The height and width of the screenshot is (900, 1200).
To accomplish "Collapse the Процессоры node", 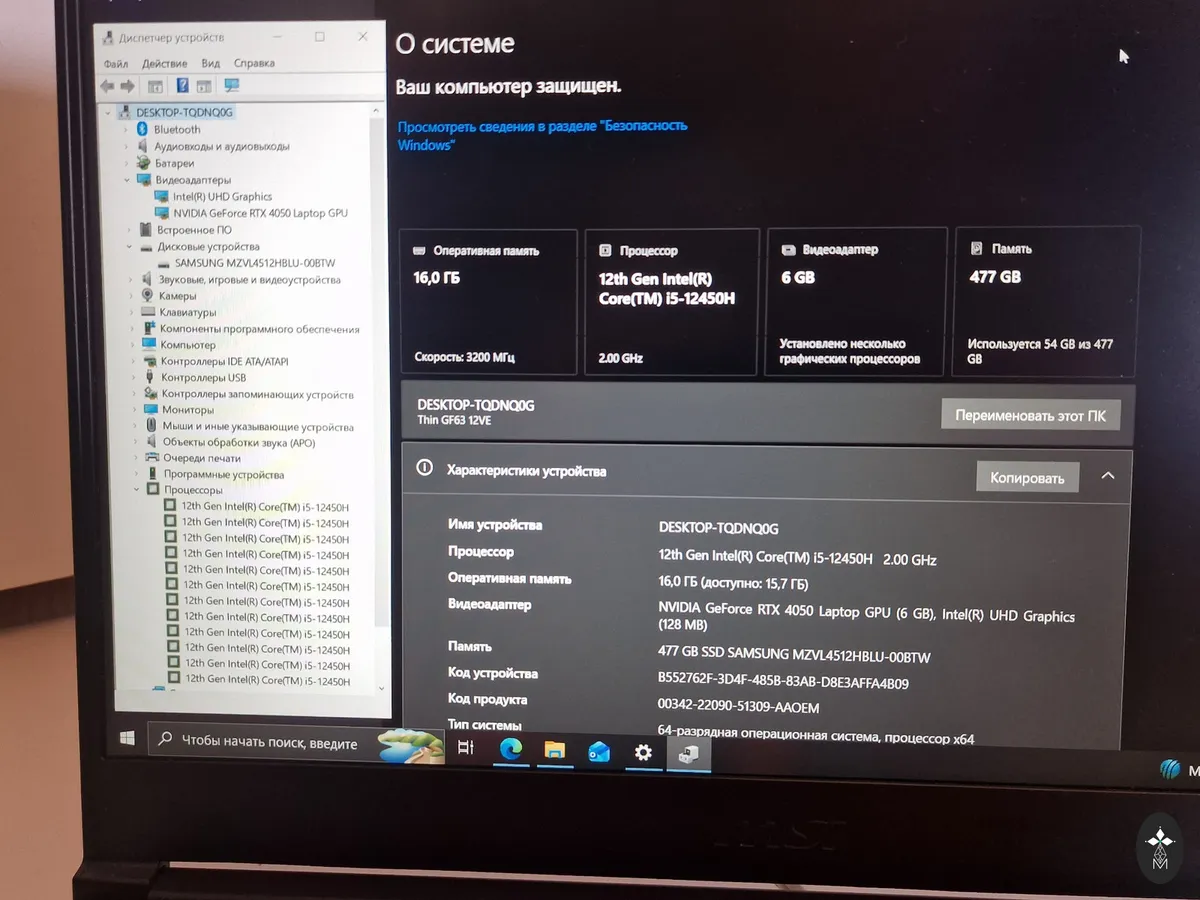I will pyautogui.click(x=137, y=490).
